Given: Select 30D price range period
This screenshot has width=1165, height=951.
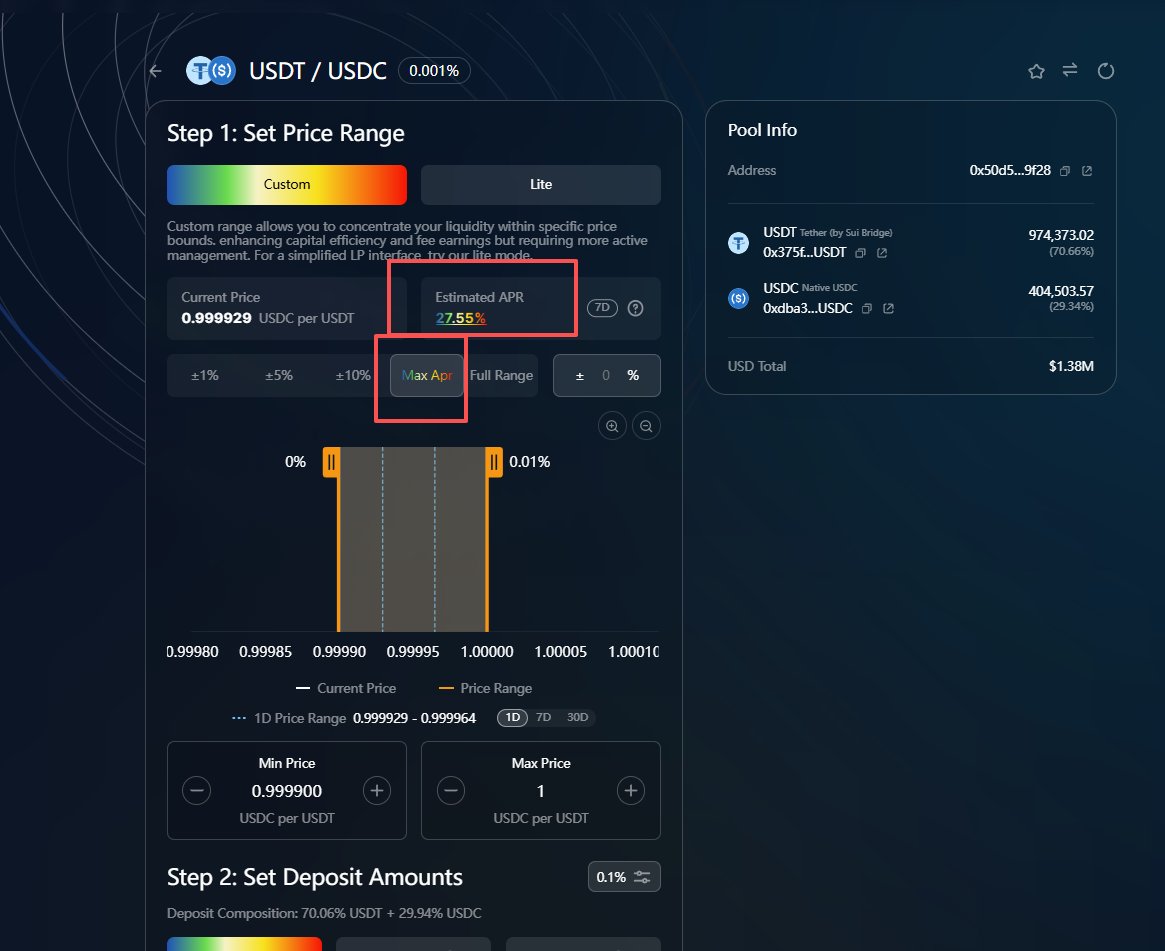Looking at the screenshot, I should click(577, 717).
